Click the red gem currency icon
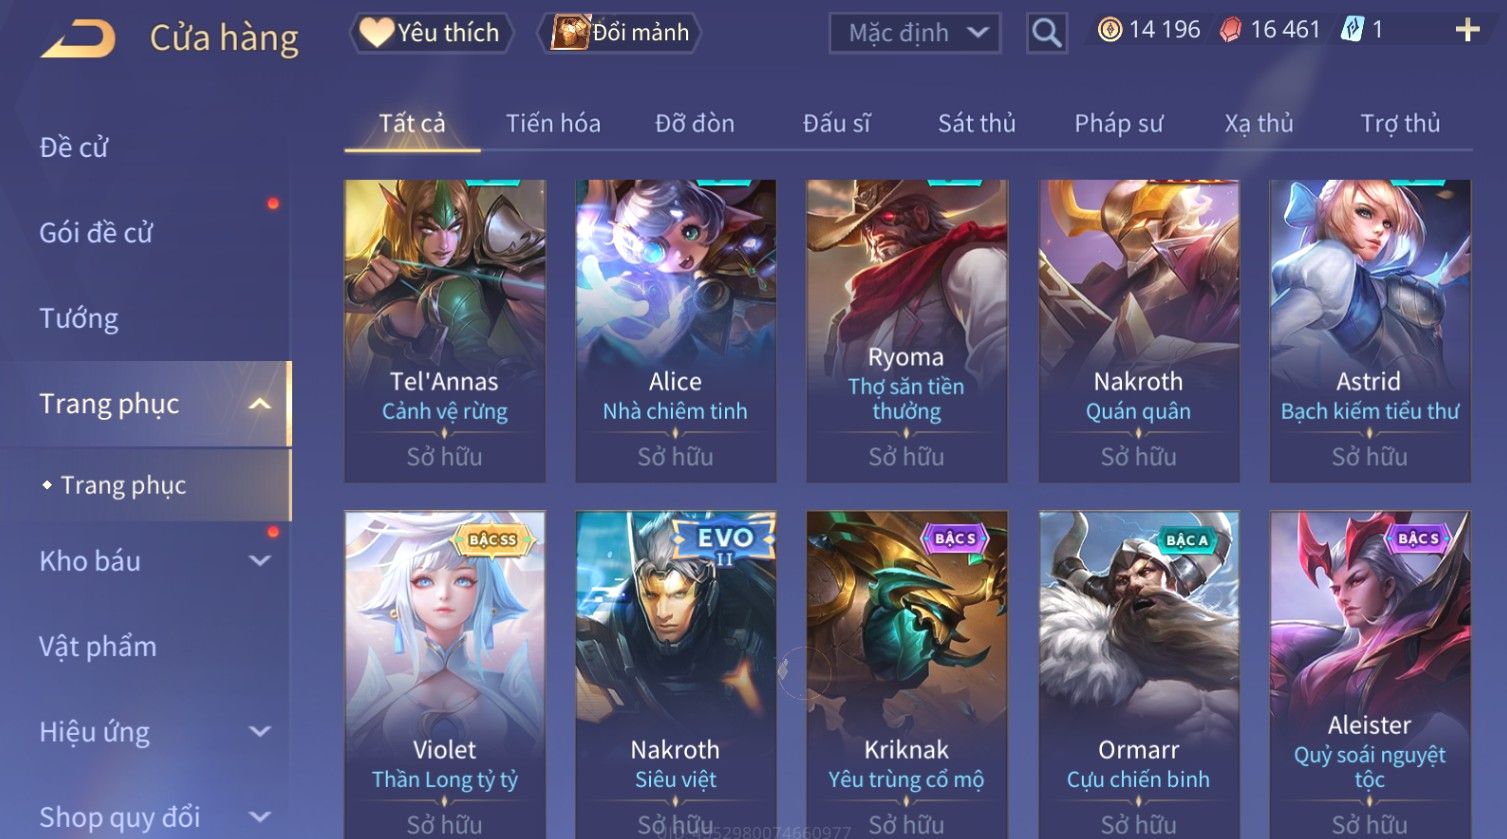 pos(1231,30)
